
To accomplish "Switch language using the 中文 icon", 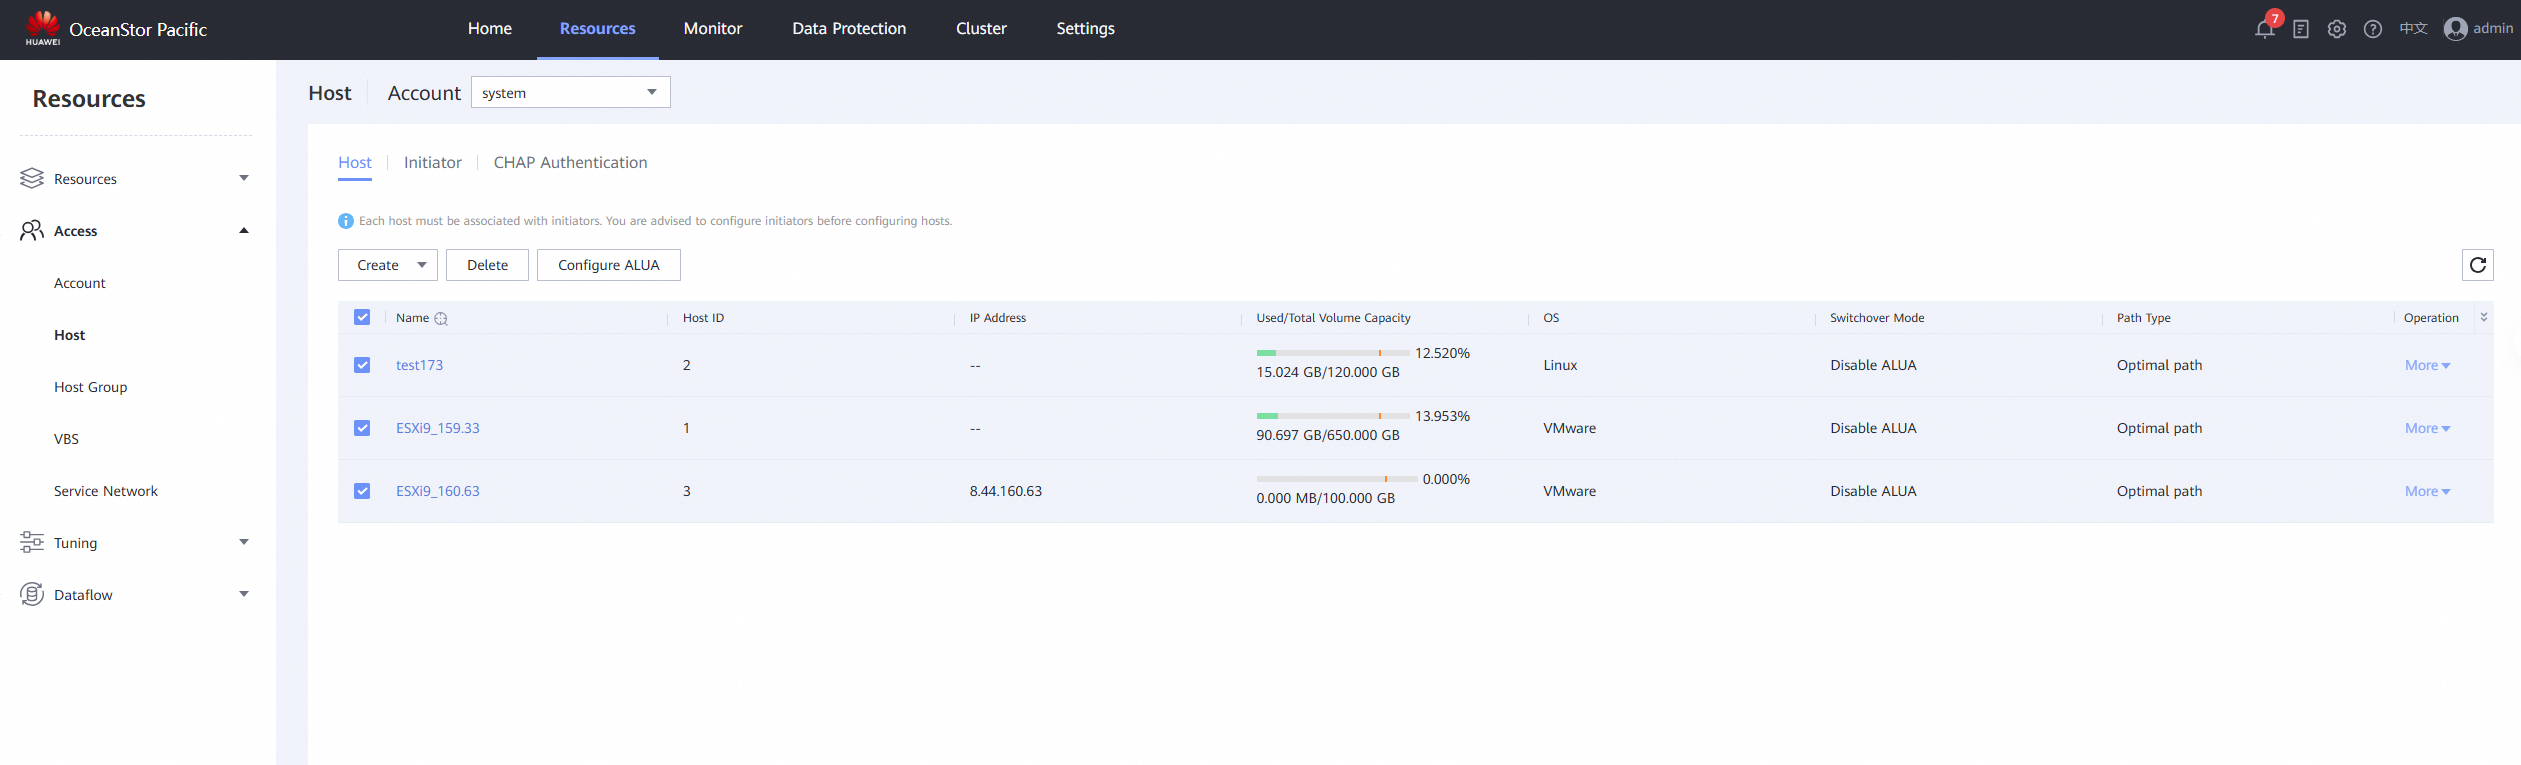I will click(x=2413, y=29).
